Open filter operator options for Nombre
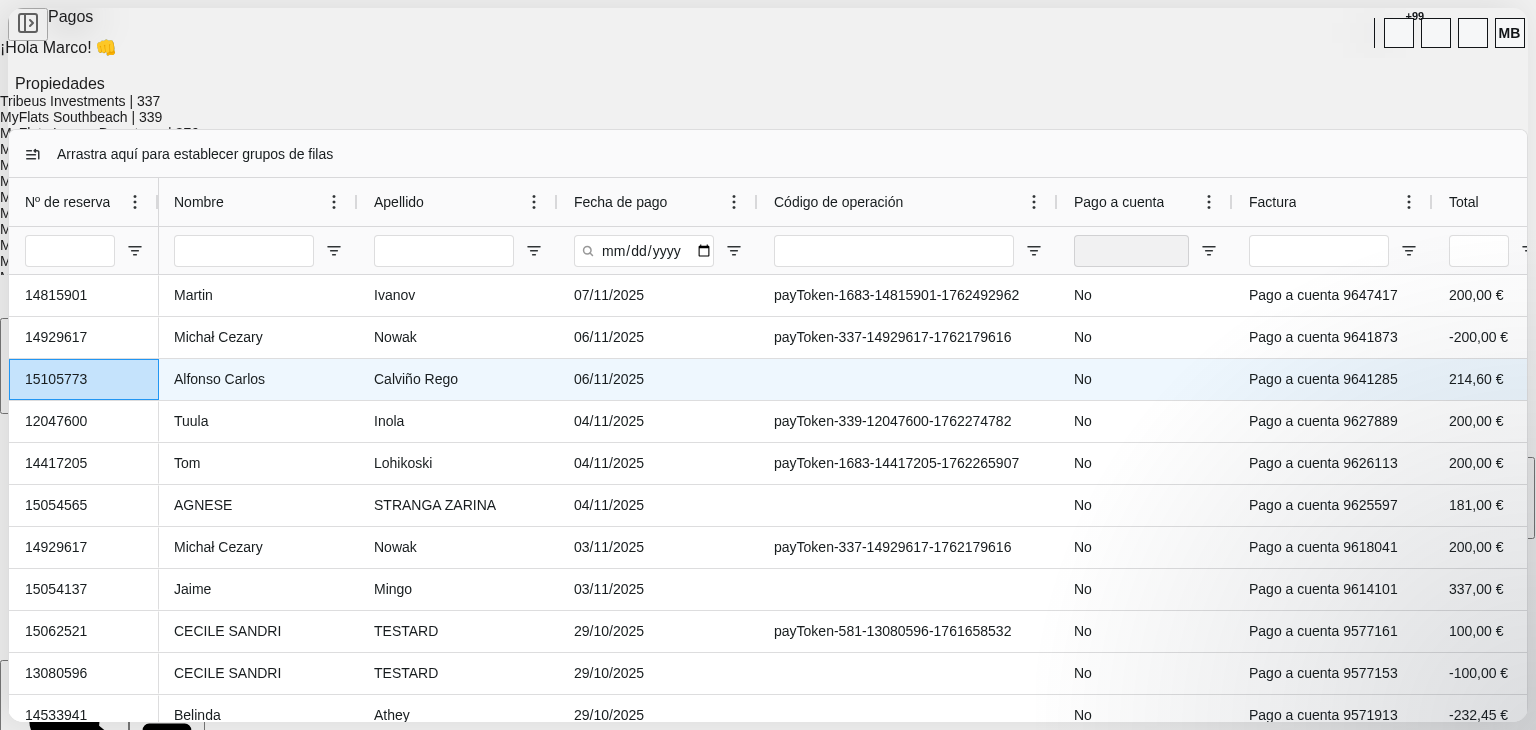The width and height of the screenshot is (1536, 730). pyautogui.click(x=334, y=251)
